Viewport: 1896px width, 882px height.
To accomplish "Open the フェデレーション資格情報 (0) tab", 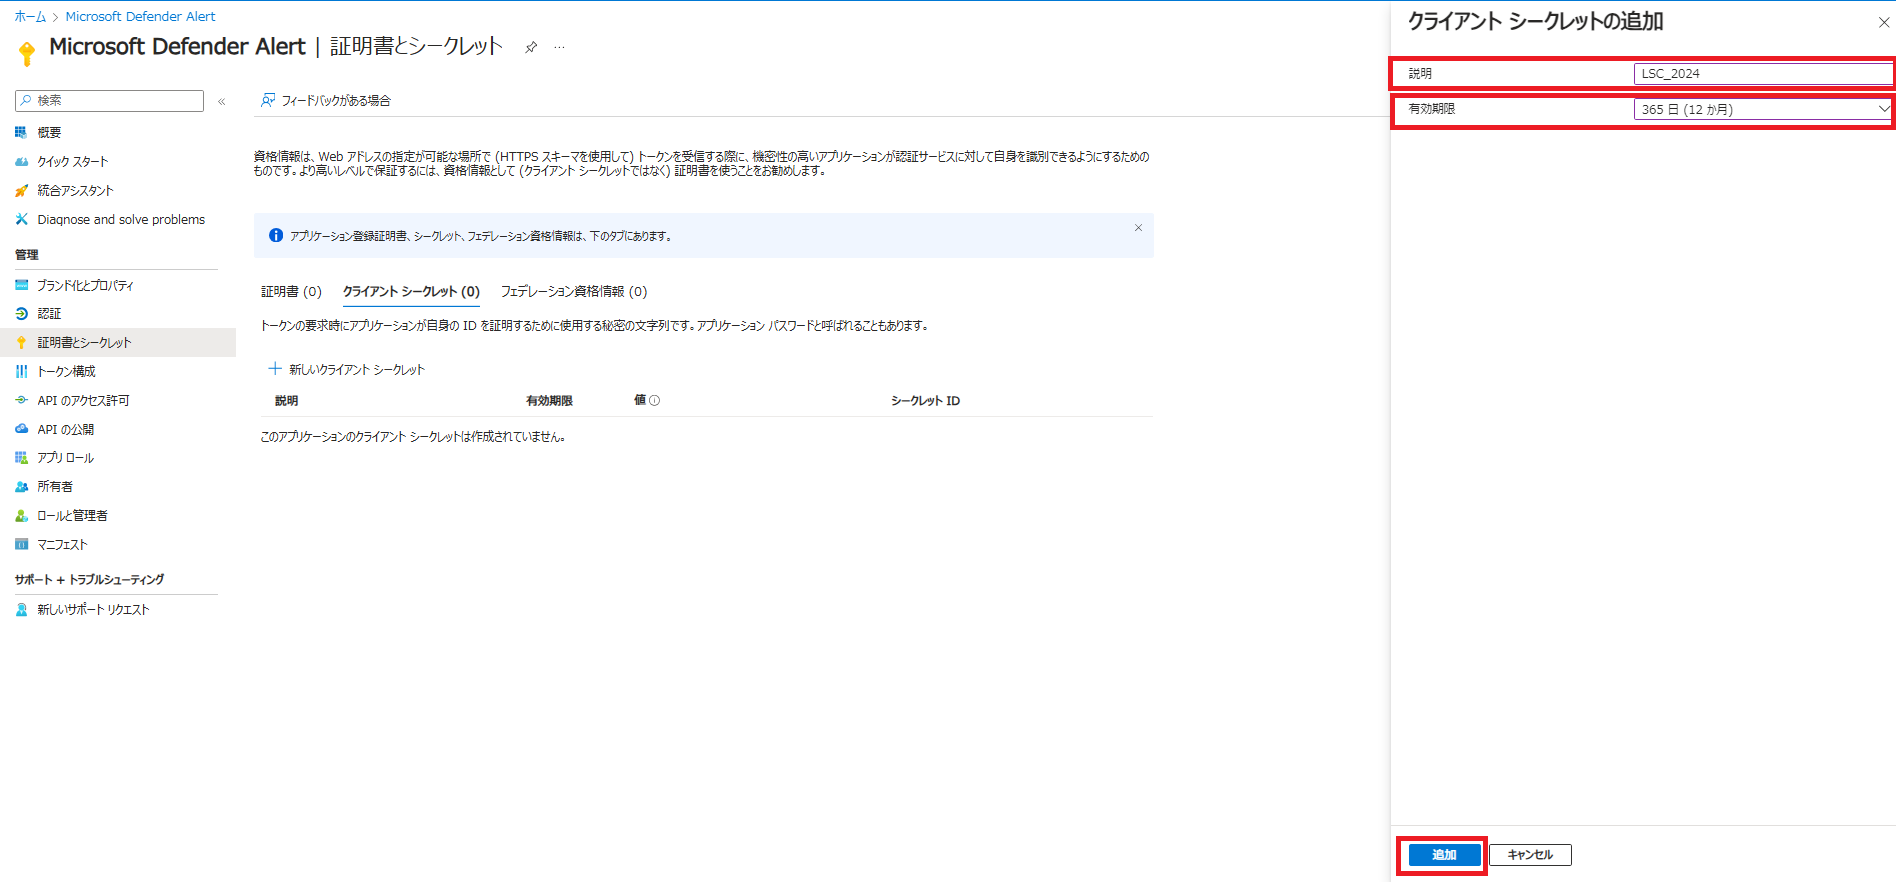I will (x=574, y=291).
